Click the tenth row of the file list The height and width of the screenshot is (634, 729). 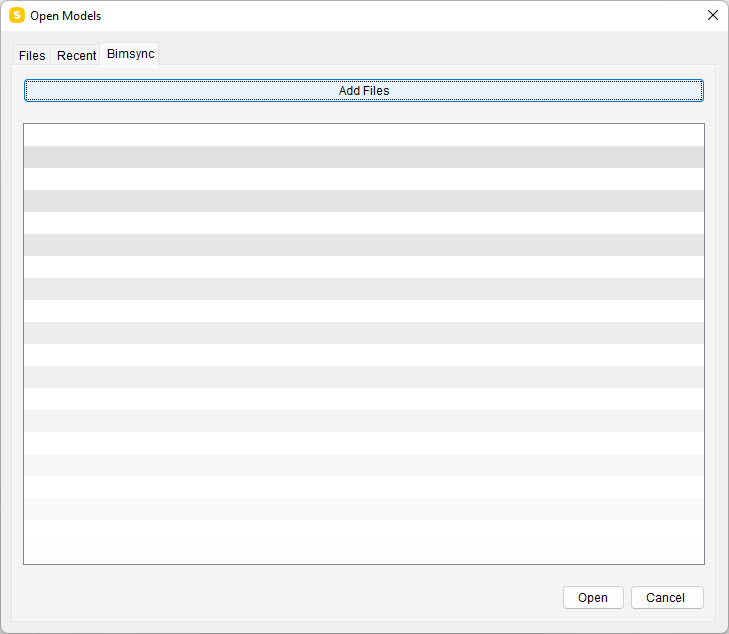[364, 333]
